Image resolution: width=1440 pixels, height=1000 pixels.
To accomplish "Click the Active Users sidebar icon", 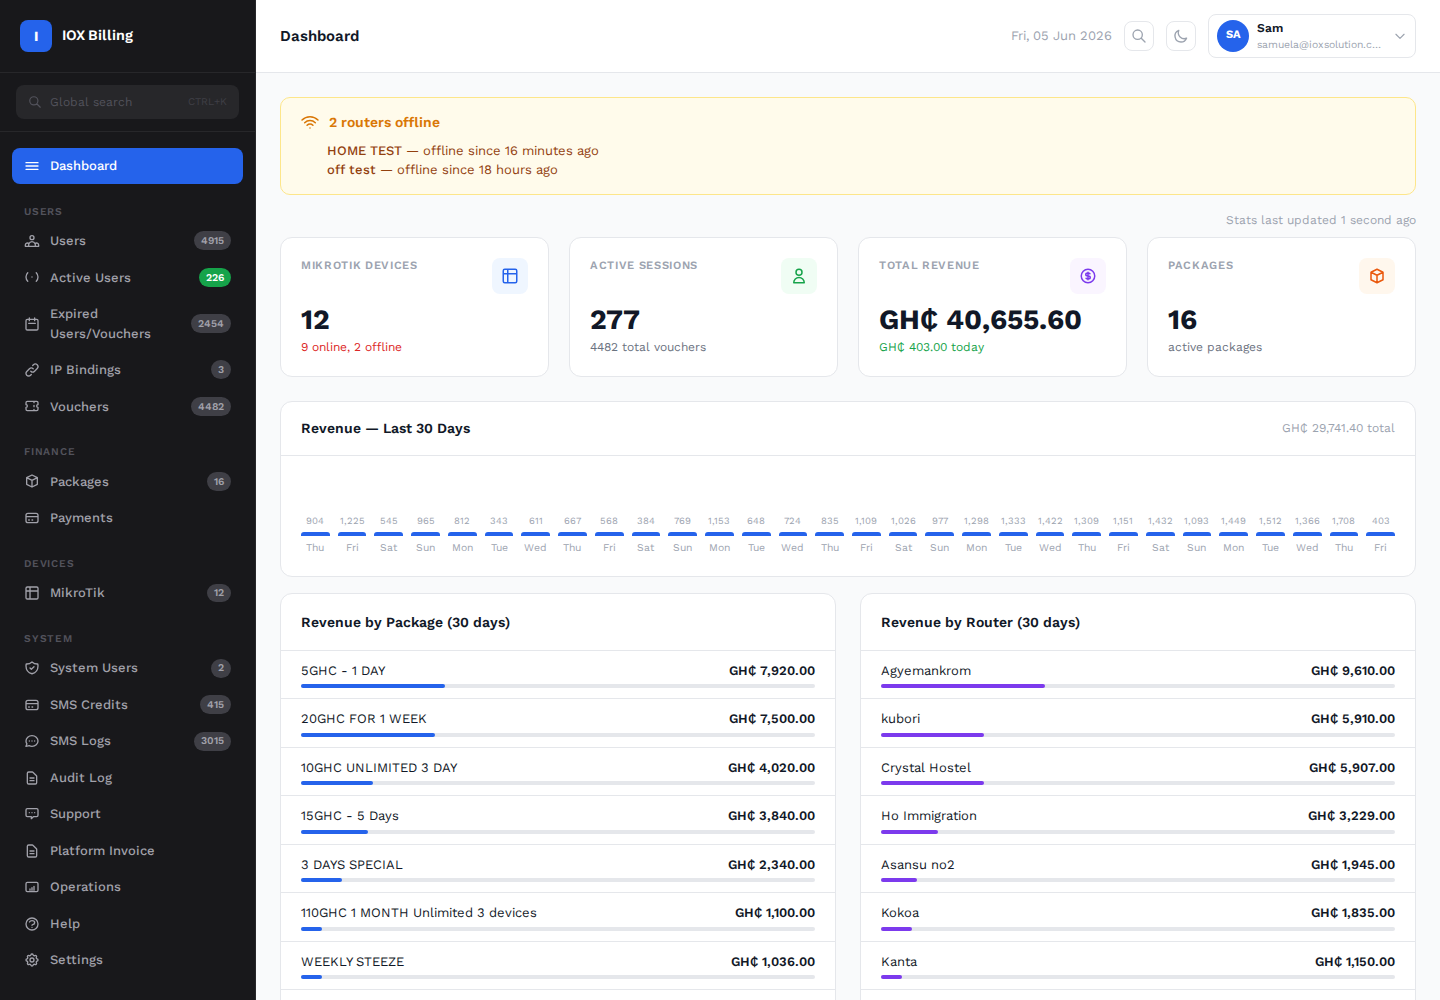I will [32, 278].
